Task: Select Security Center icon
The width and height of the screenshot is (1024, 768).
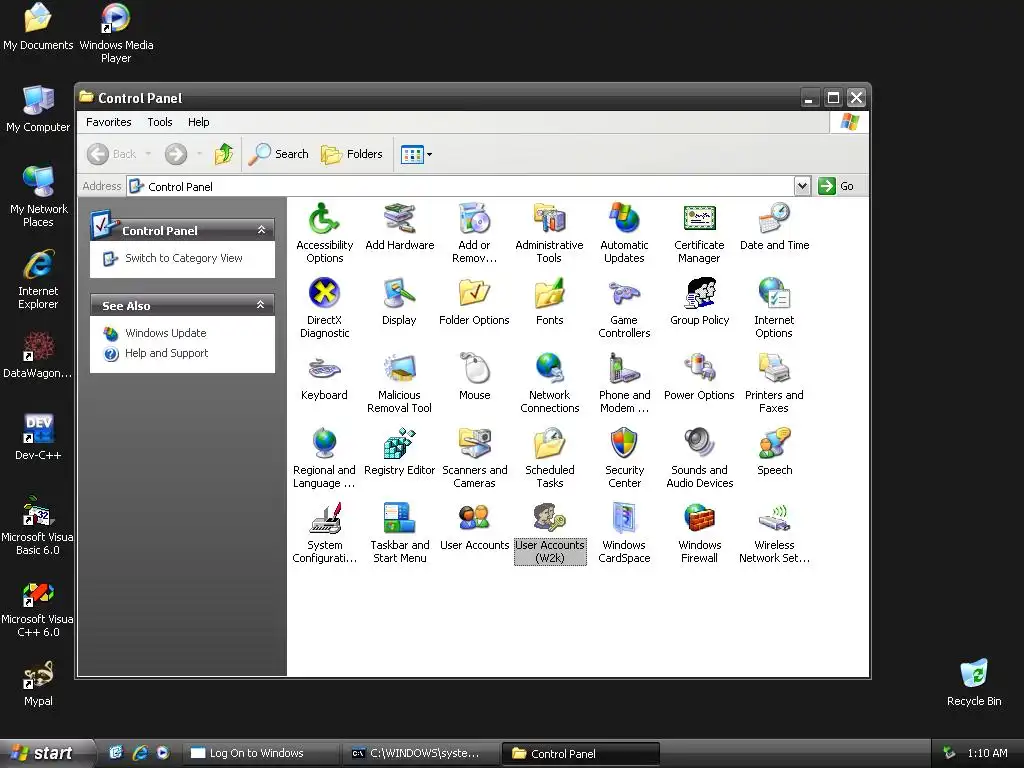Action: tap(624, 458)
